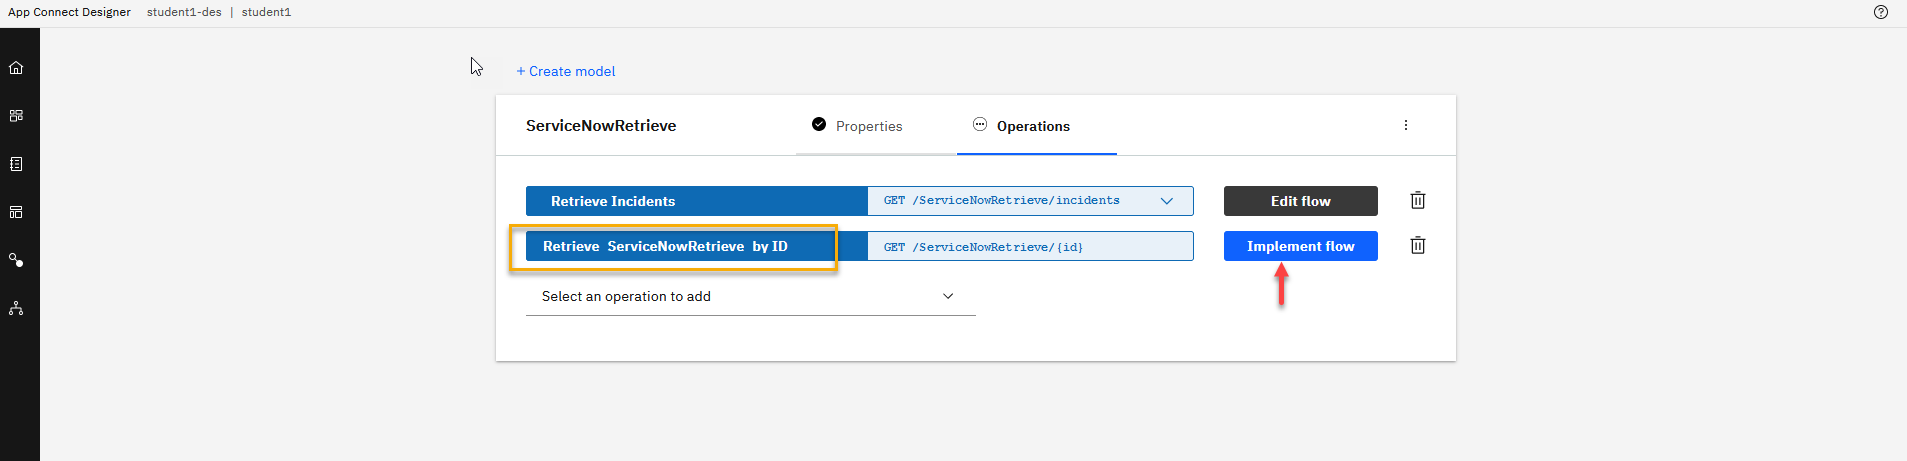Open the ServiceNowRetrieve model overflow menu

1405,125
